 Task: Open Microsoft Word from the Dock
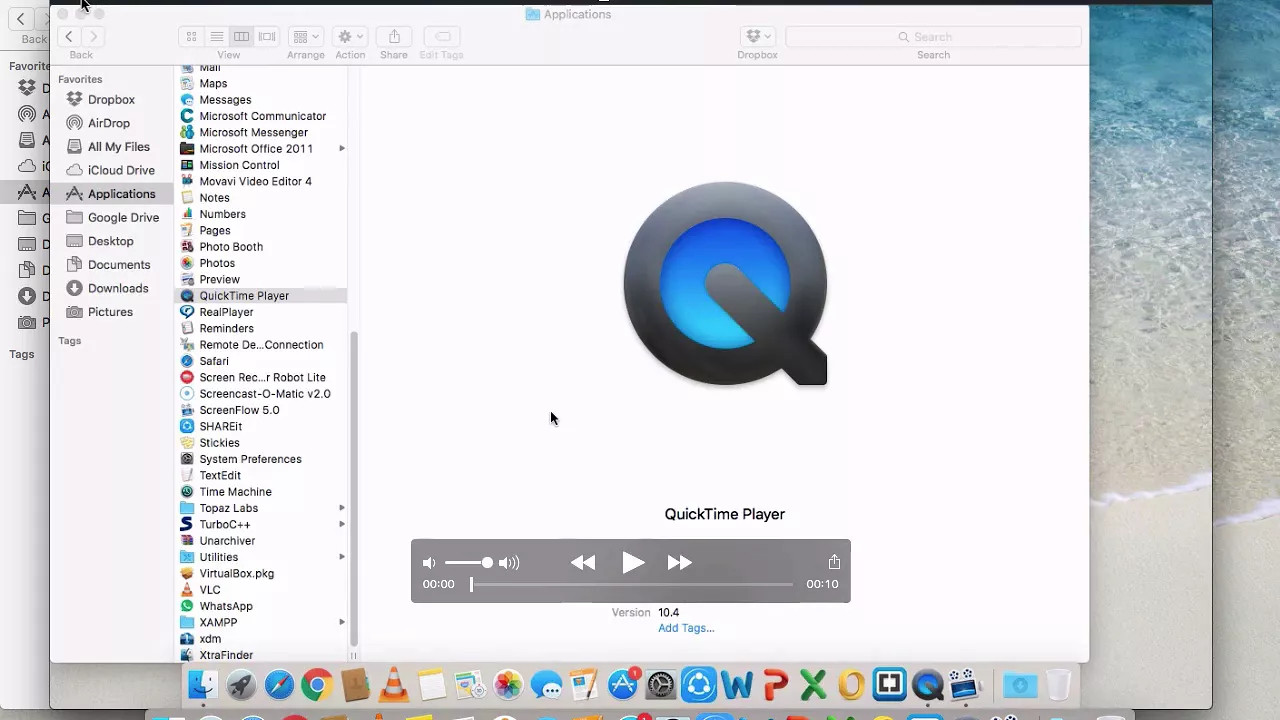[737, 685]
